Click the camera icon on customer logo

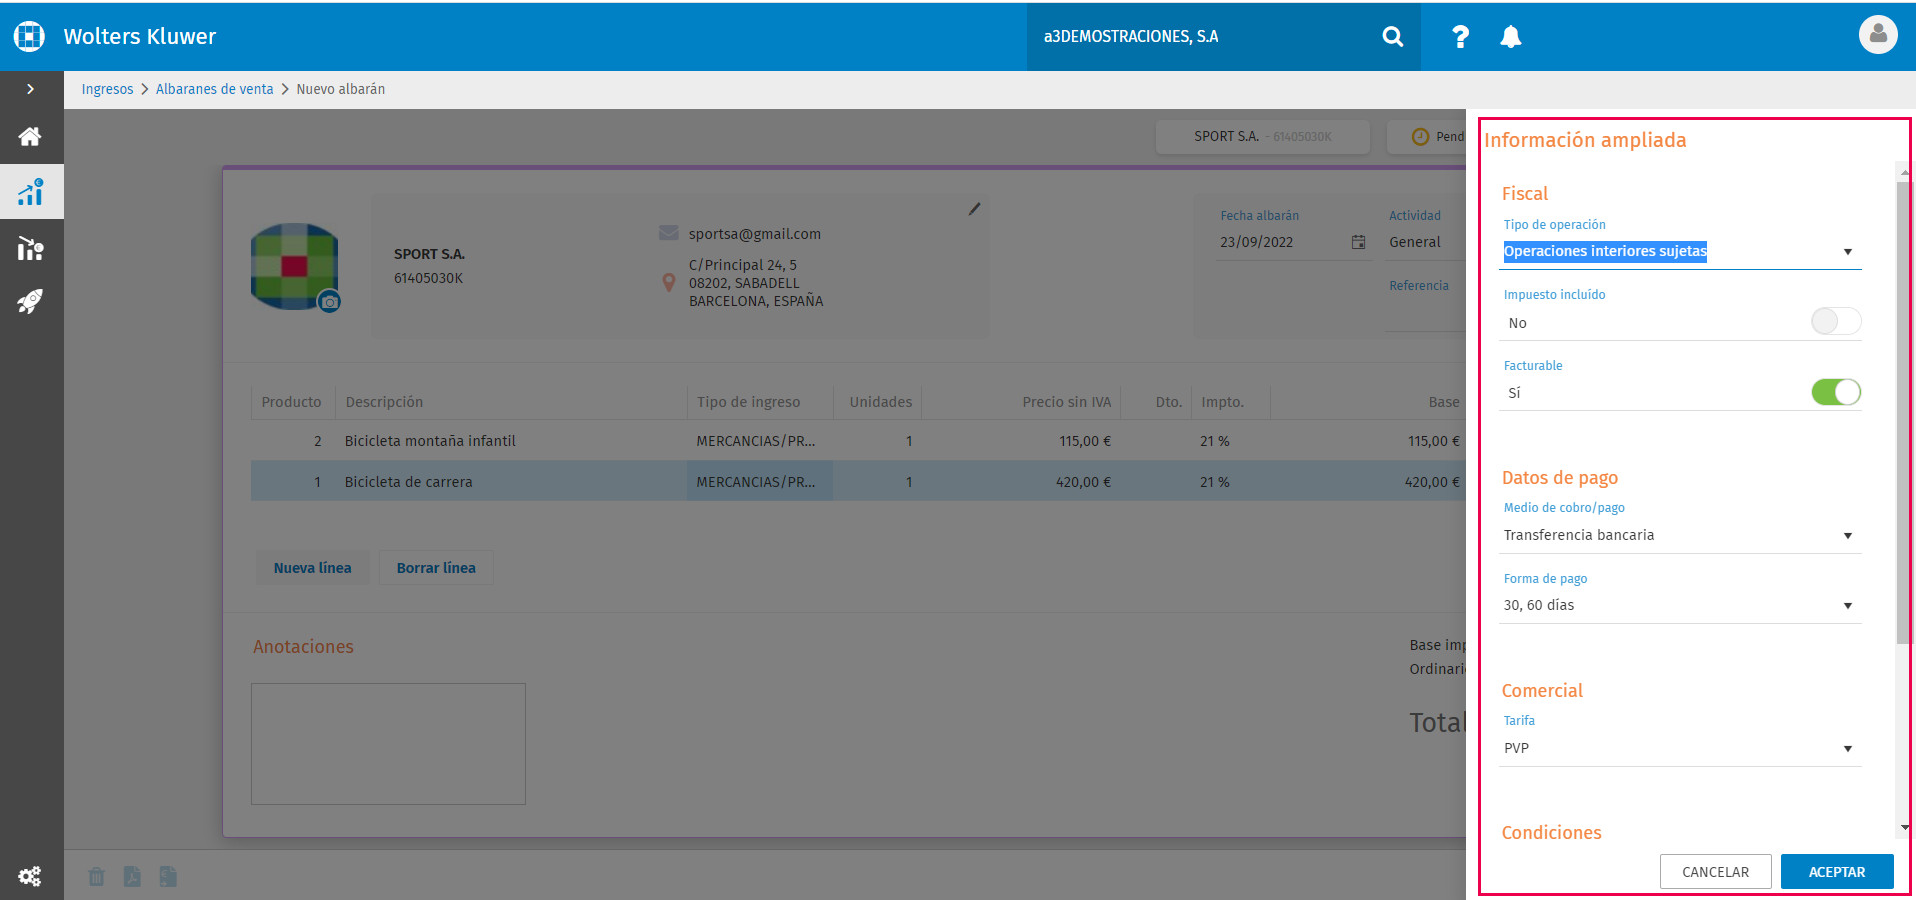pos(329,301)
